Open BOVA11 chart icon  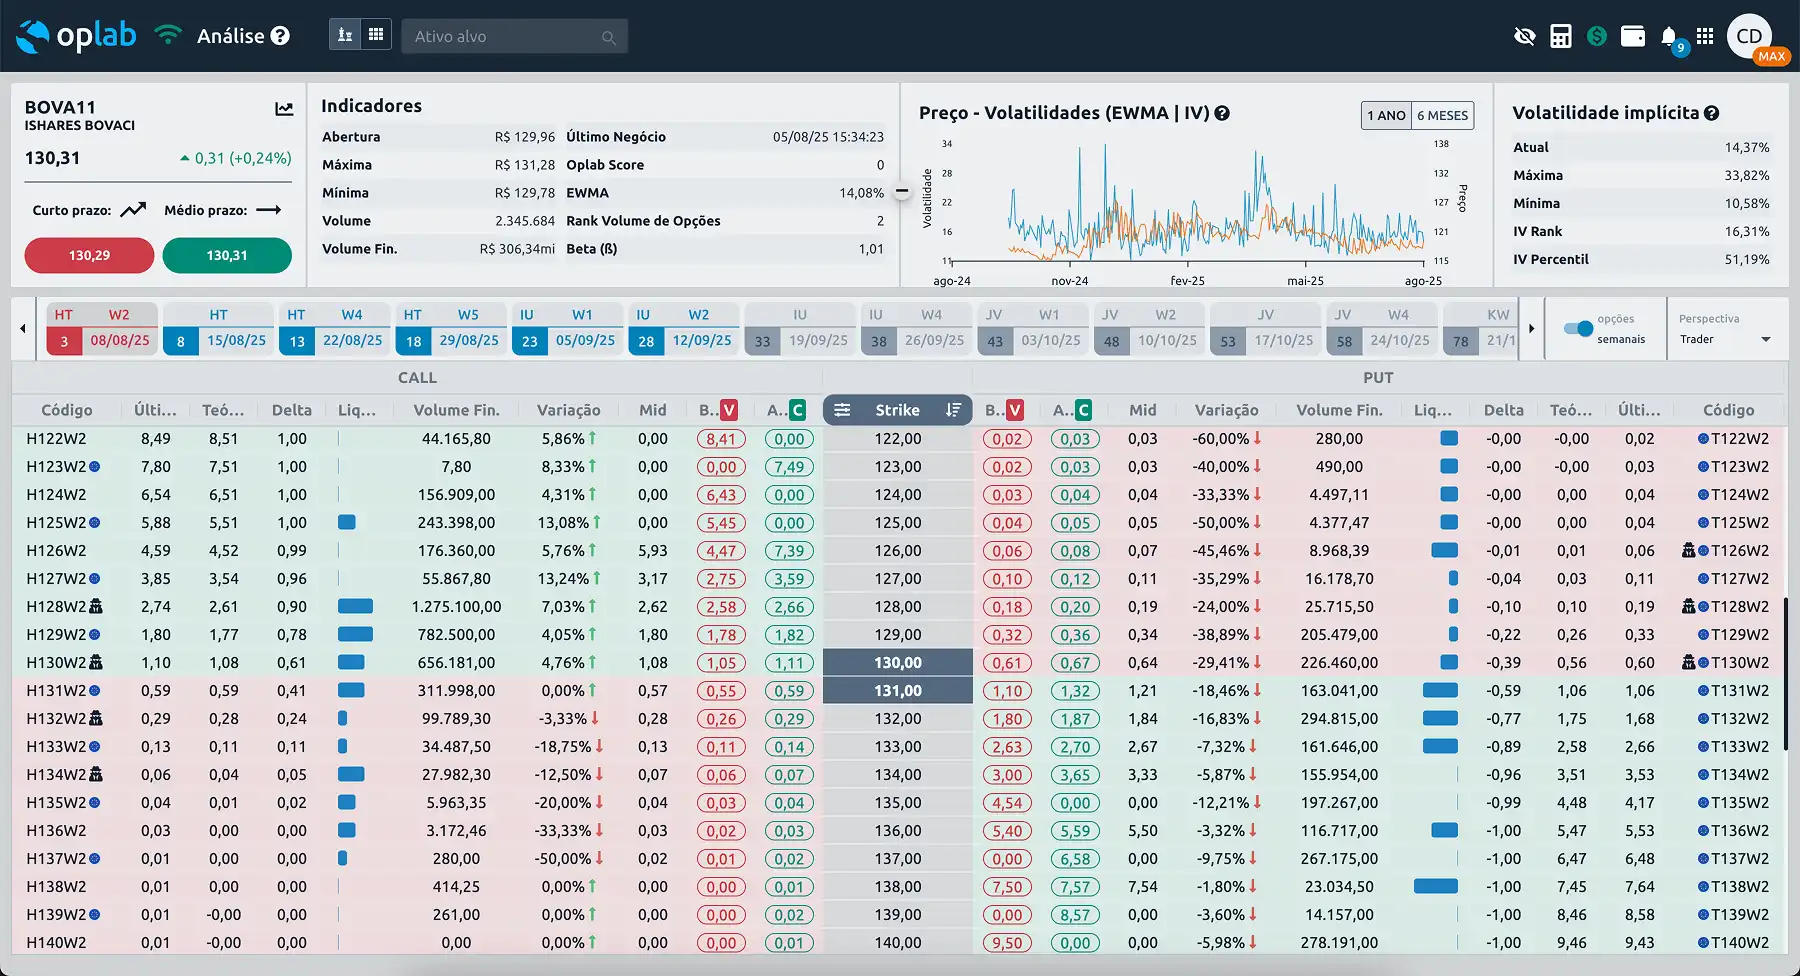click(x=284, y=109)
